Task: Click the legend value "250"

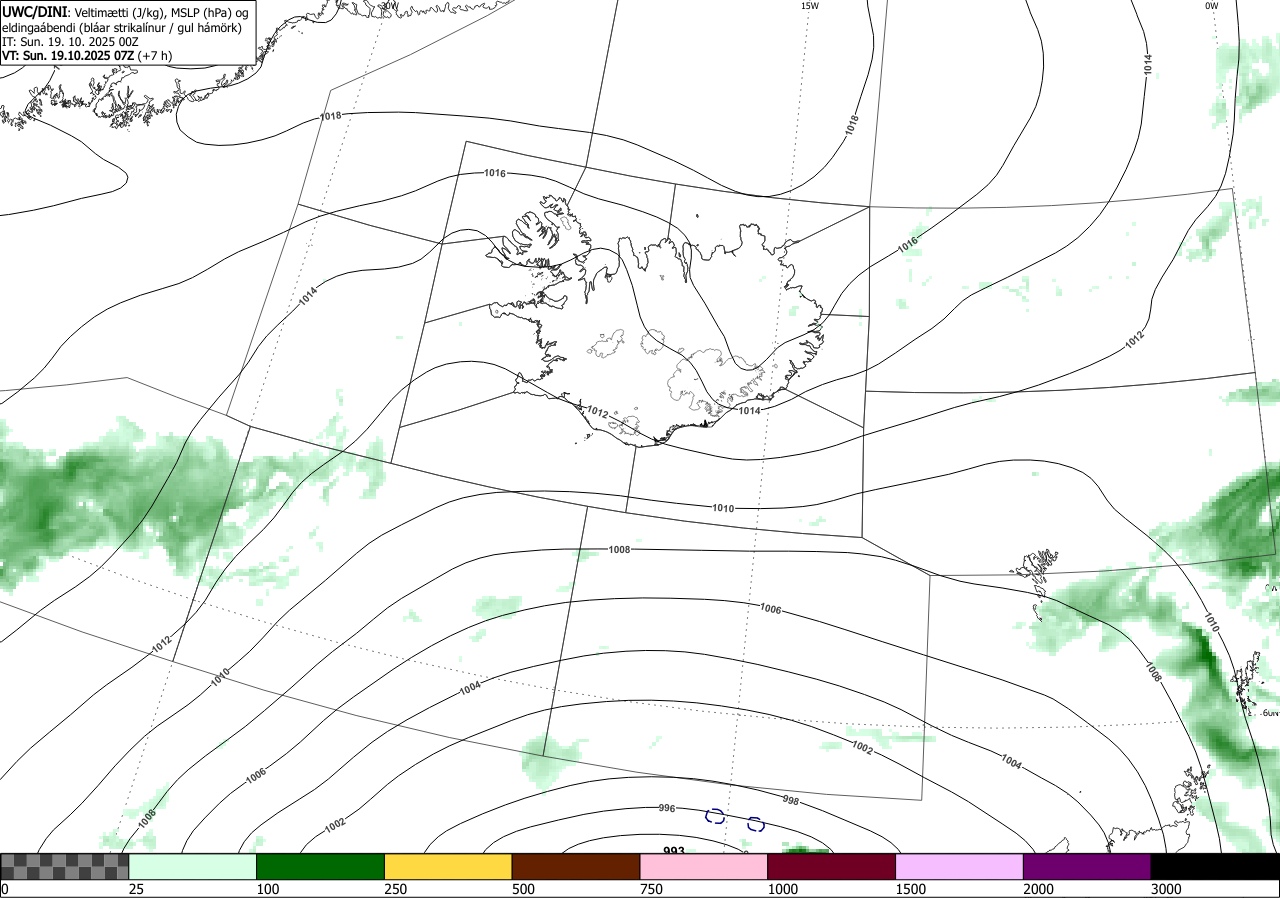Action: pyautogui.click(x=395, y=889)
